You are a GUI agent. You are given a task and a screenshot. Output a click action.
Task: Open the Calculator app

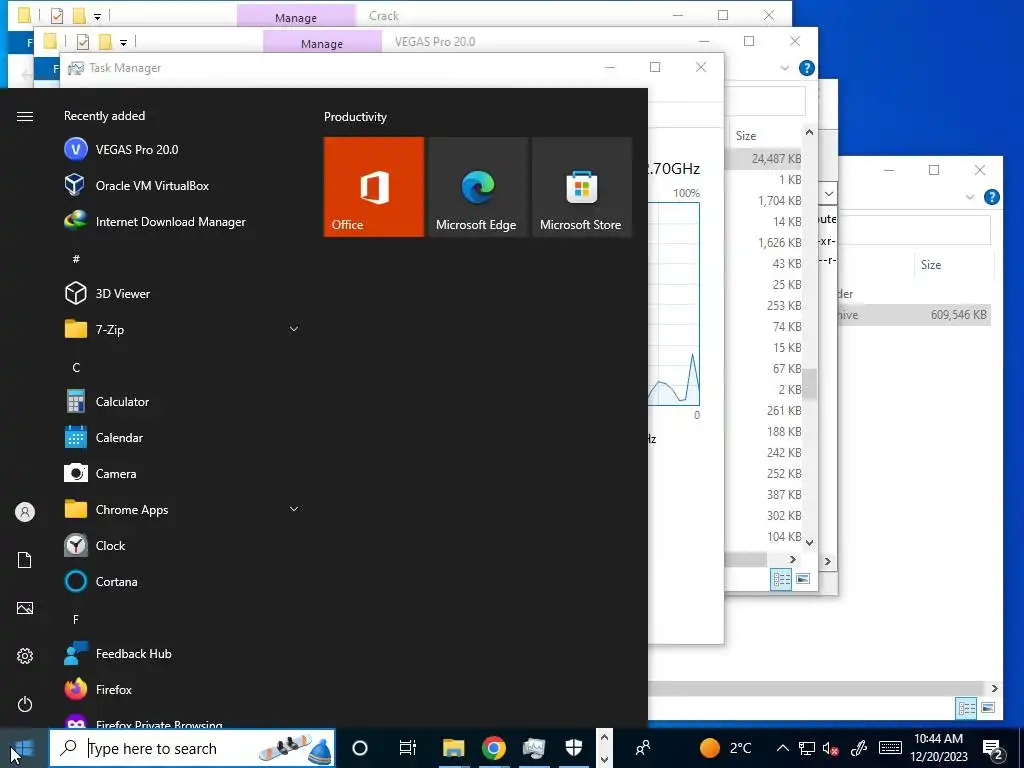tap(106, 402)
